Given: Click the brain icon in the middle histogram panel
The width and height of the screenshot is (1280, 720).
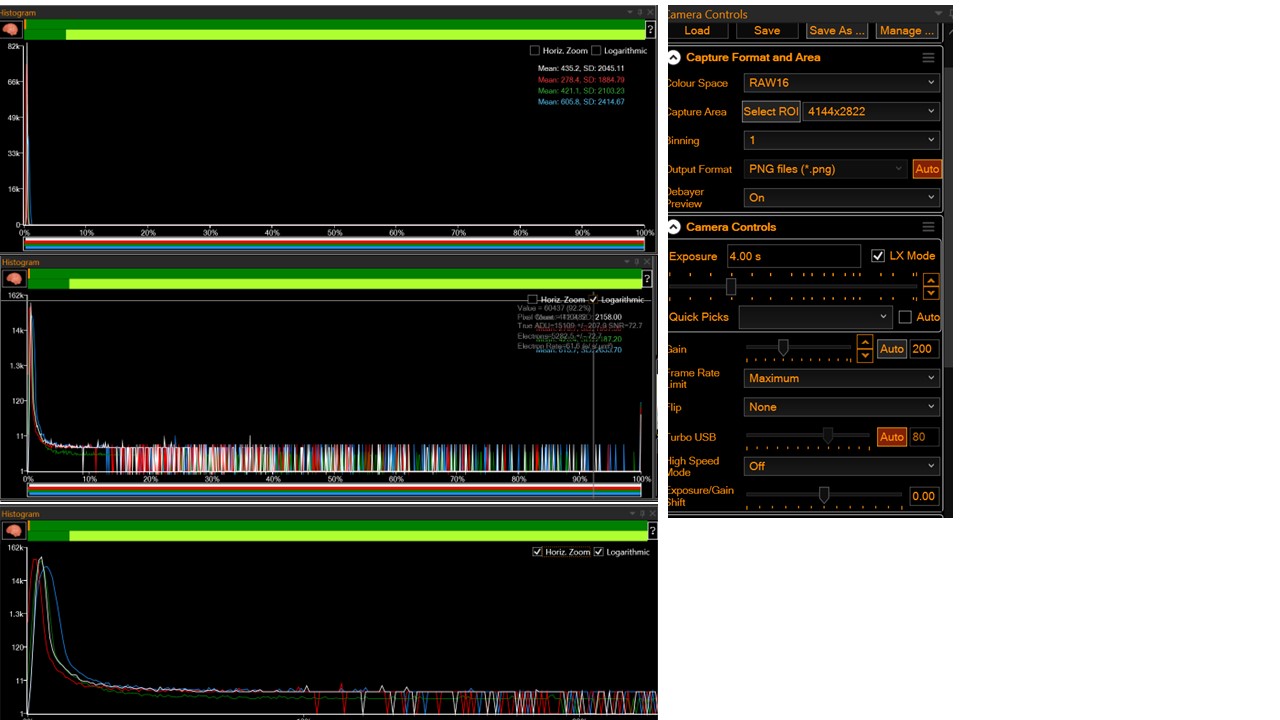Looking at the screenshot, I should click(x=12, y=279).
